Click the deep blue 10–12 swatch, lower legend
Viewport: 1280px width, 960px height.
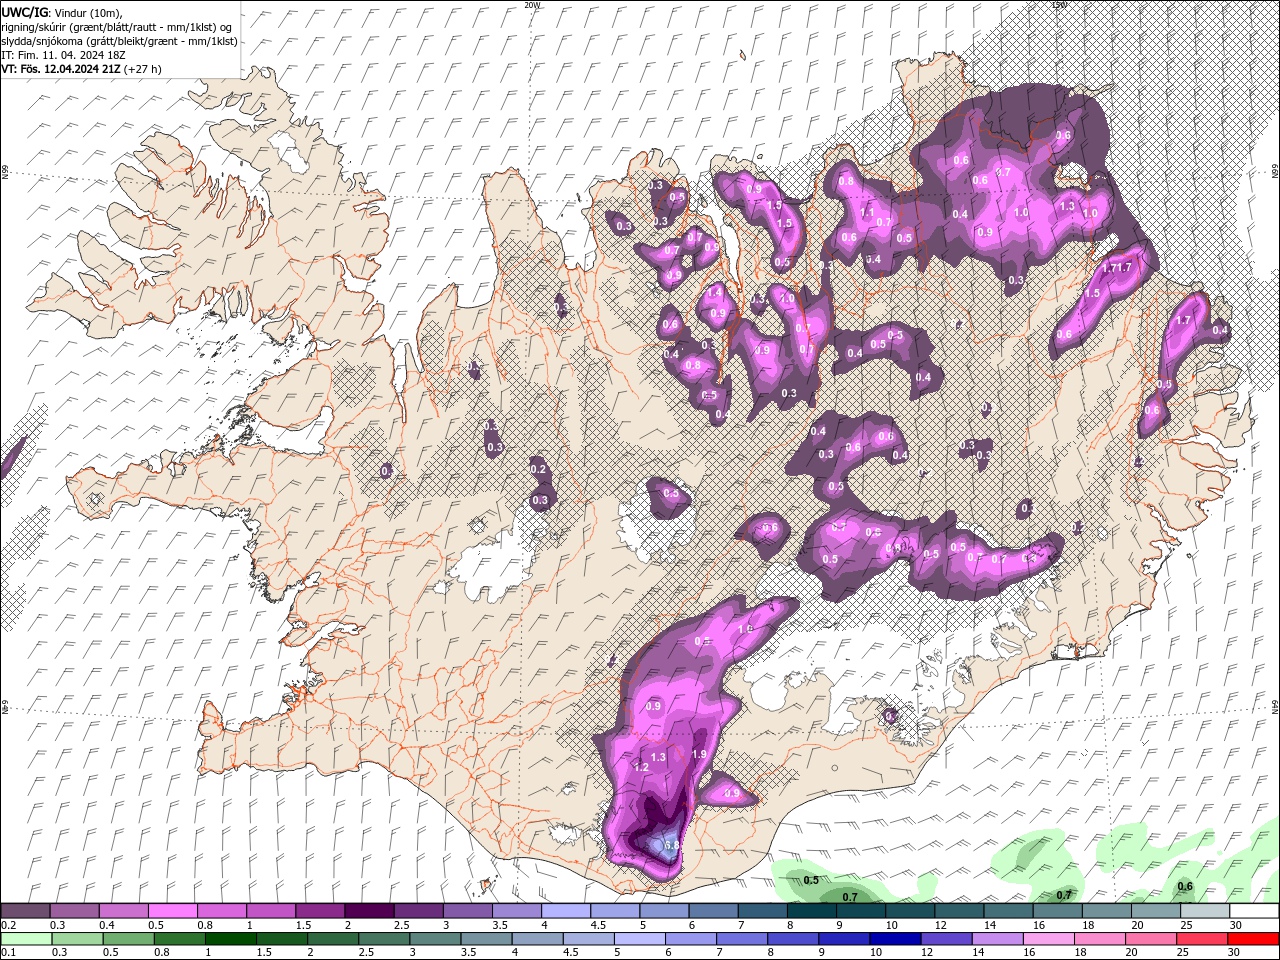click(x=895, y=939)
